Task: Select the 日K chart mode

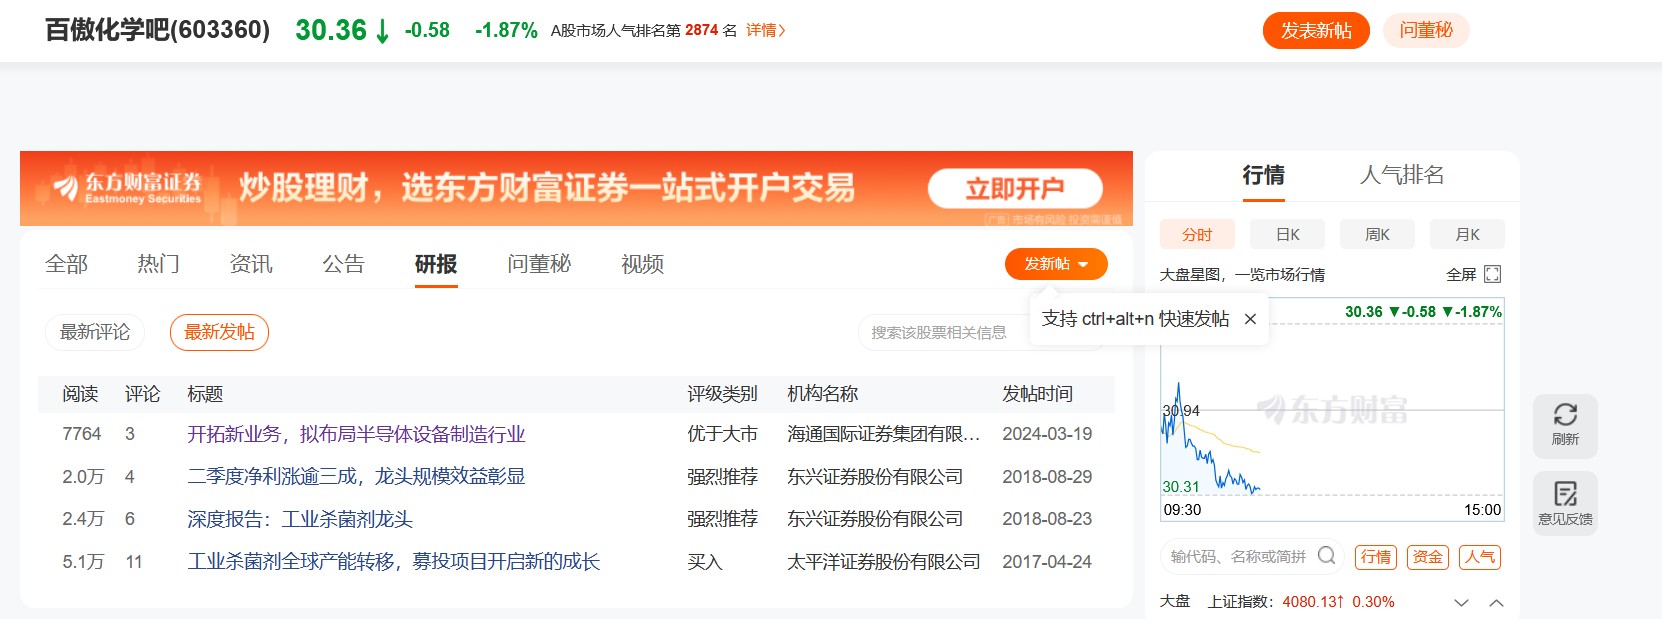Action: click(x=1288, y=234)
